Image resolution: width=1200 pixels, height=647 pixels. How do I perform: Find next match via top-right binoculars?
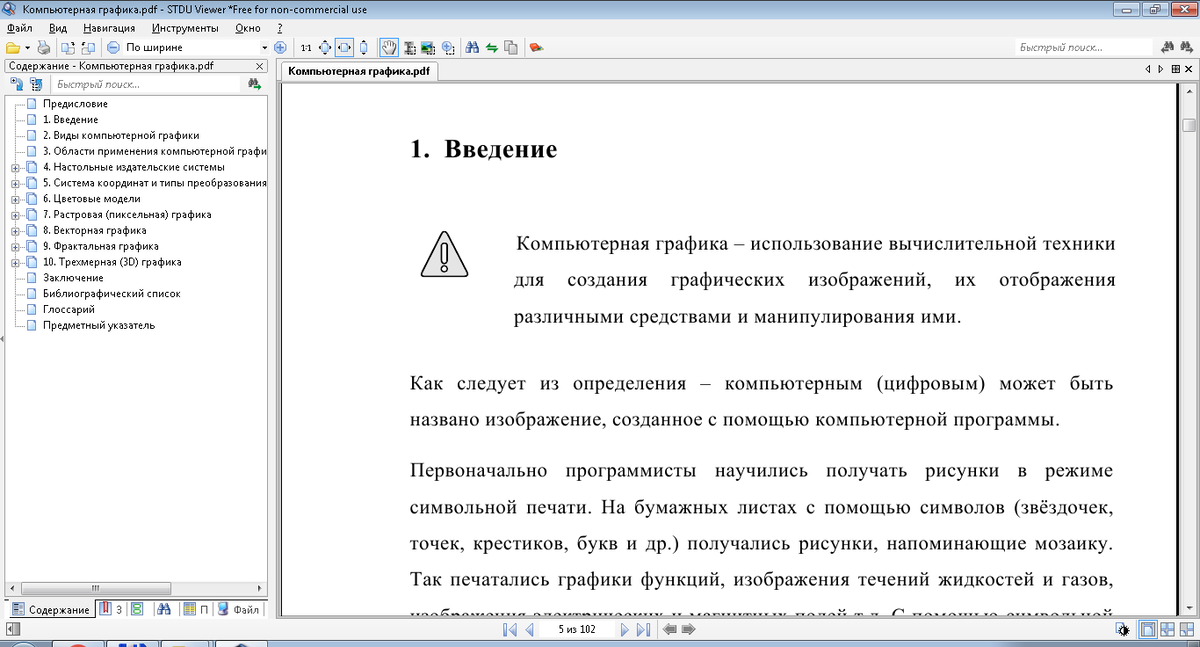coord(1187,47)
